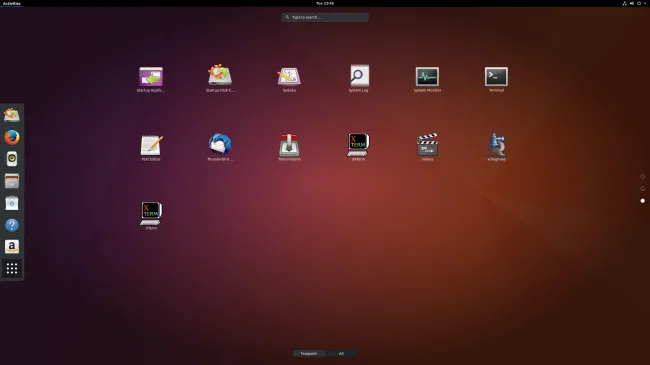650x365 pixels.
Task: Open the Help icon in the dock
Action: point(12,225)
